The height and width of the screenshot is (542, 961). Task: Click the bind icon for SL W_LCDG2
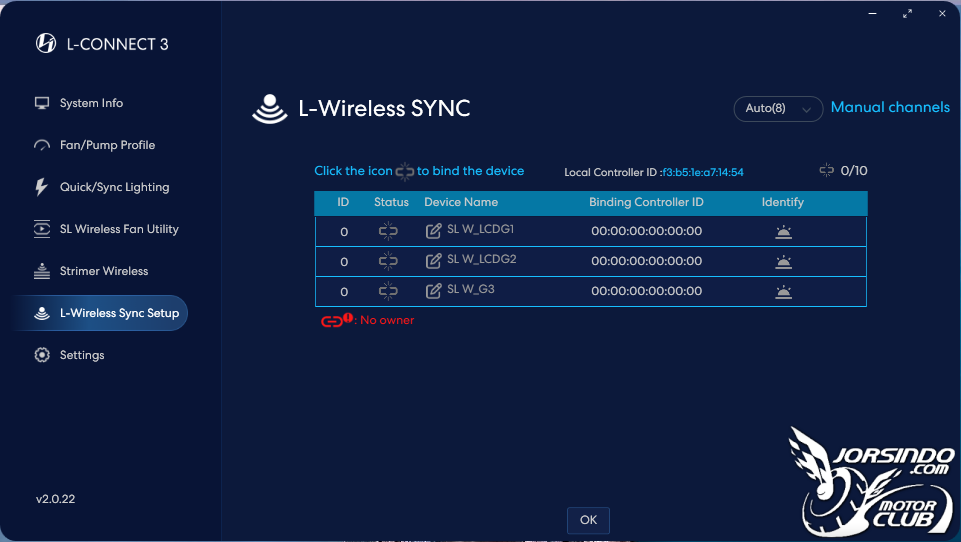pyautogui.click(x=388, y=261)
